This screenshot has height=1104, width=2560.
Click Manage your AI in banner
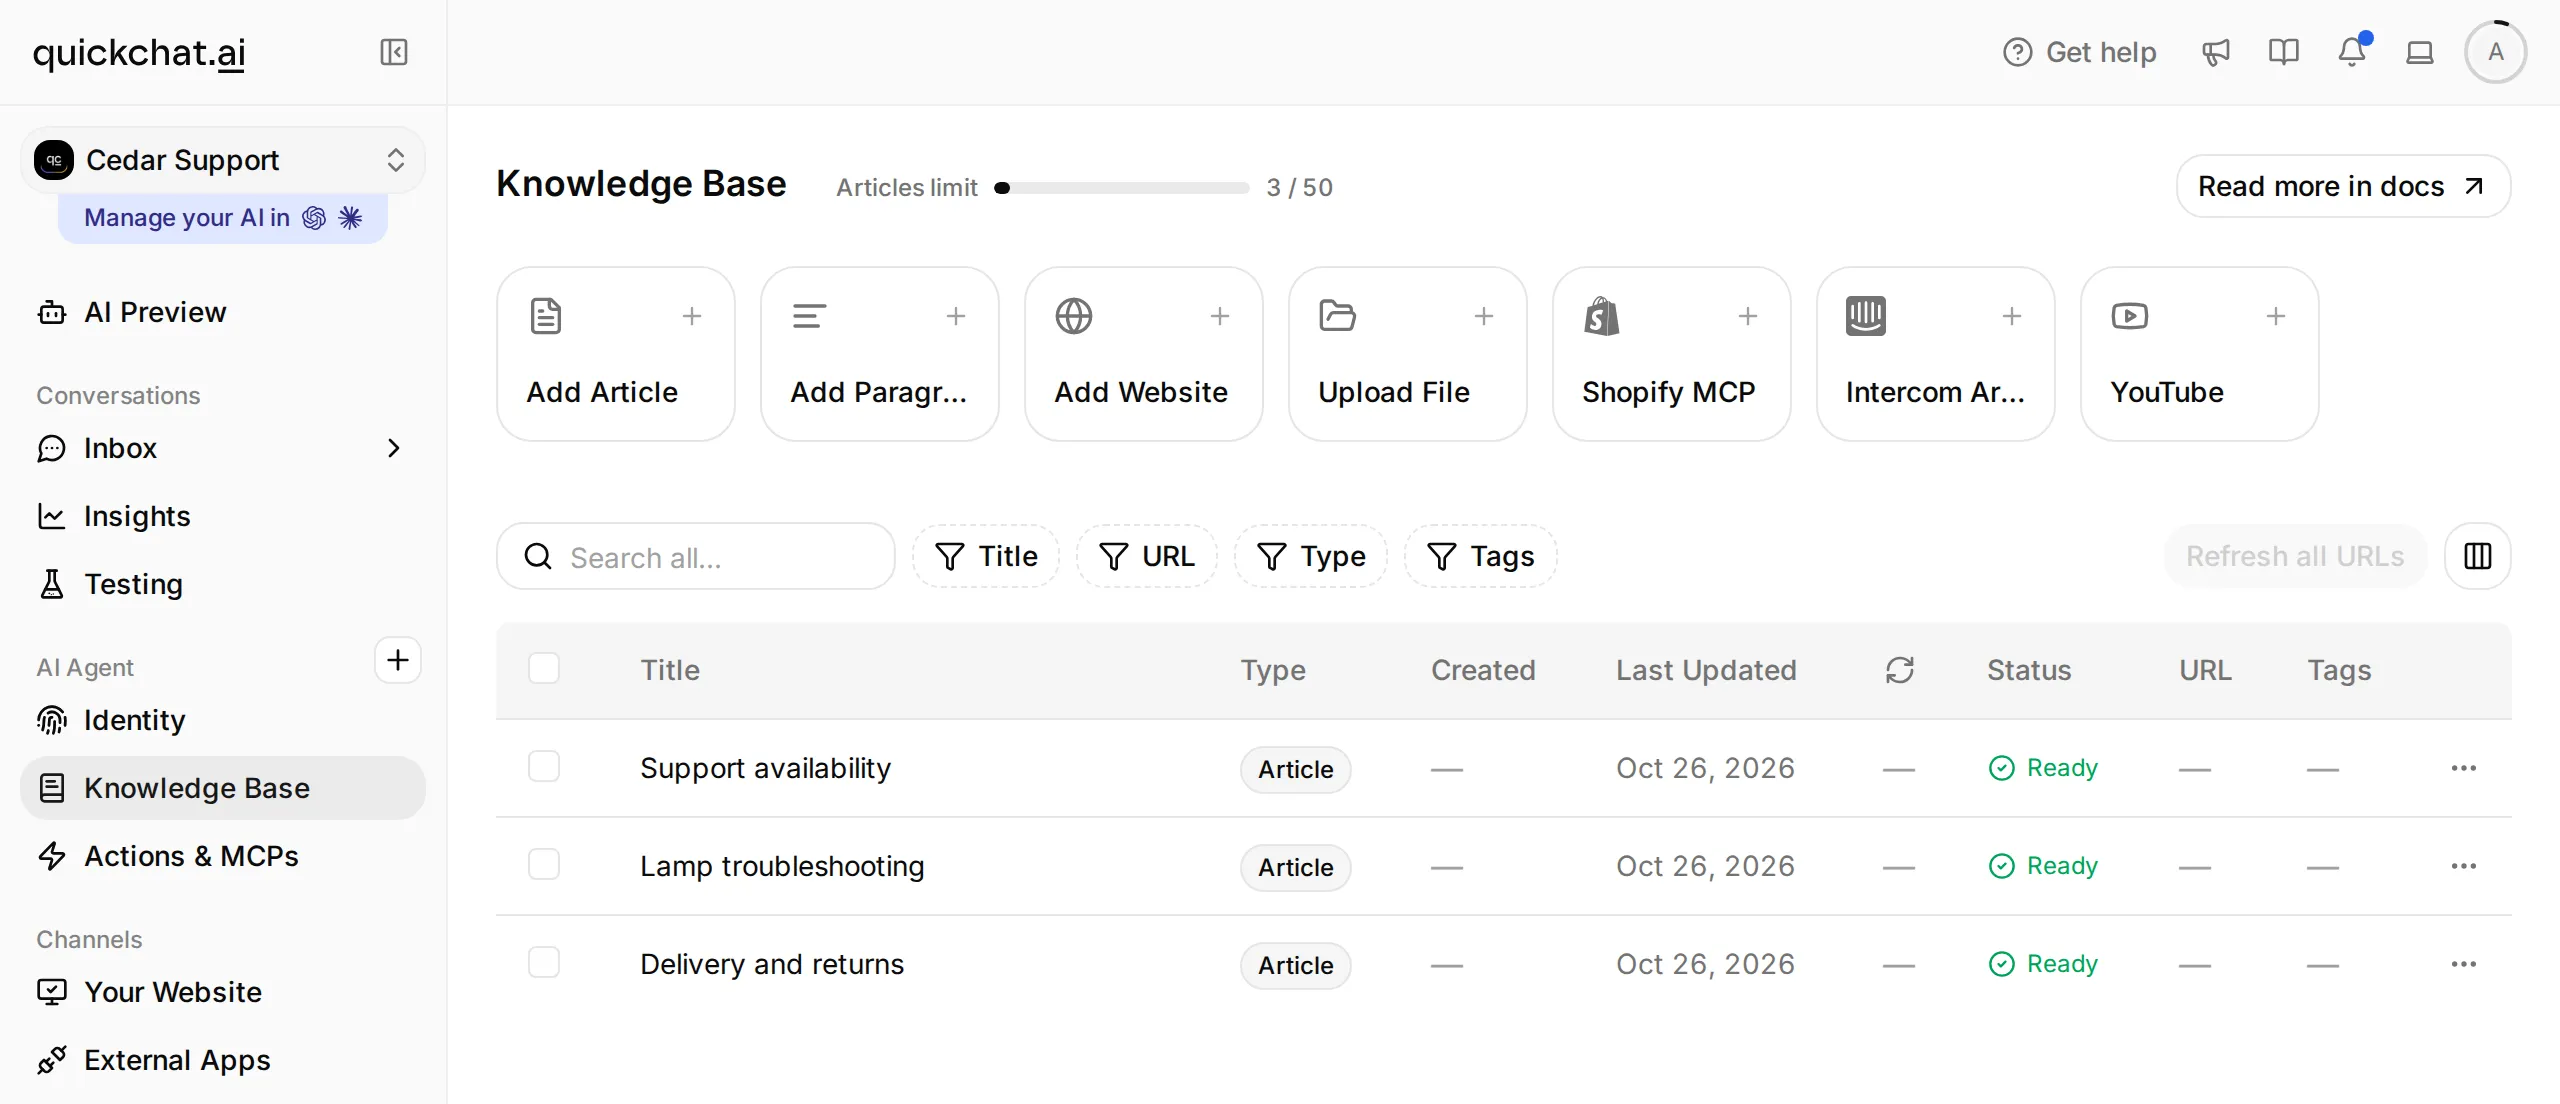click(223, 218)
